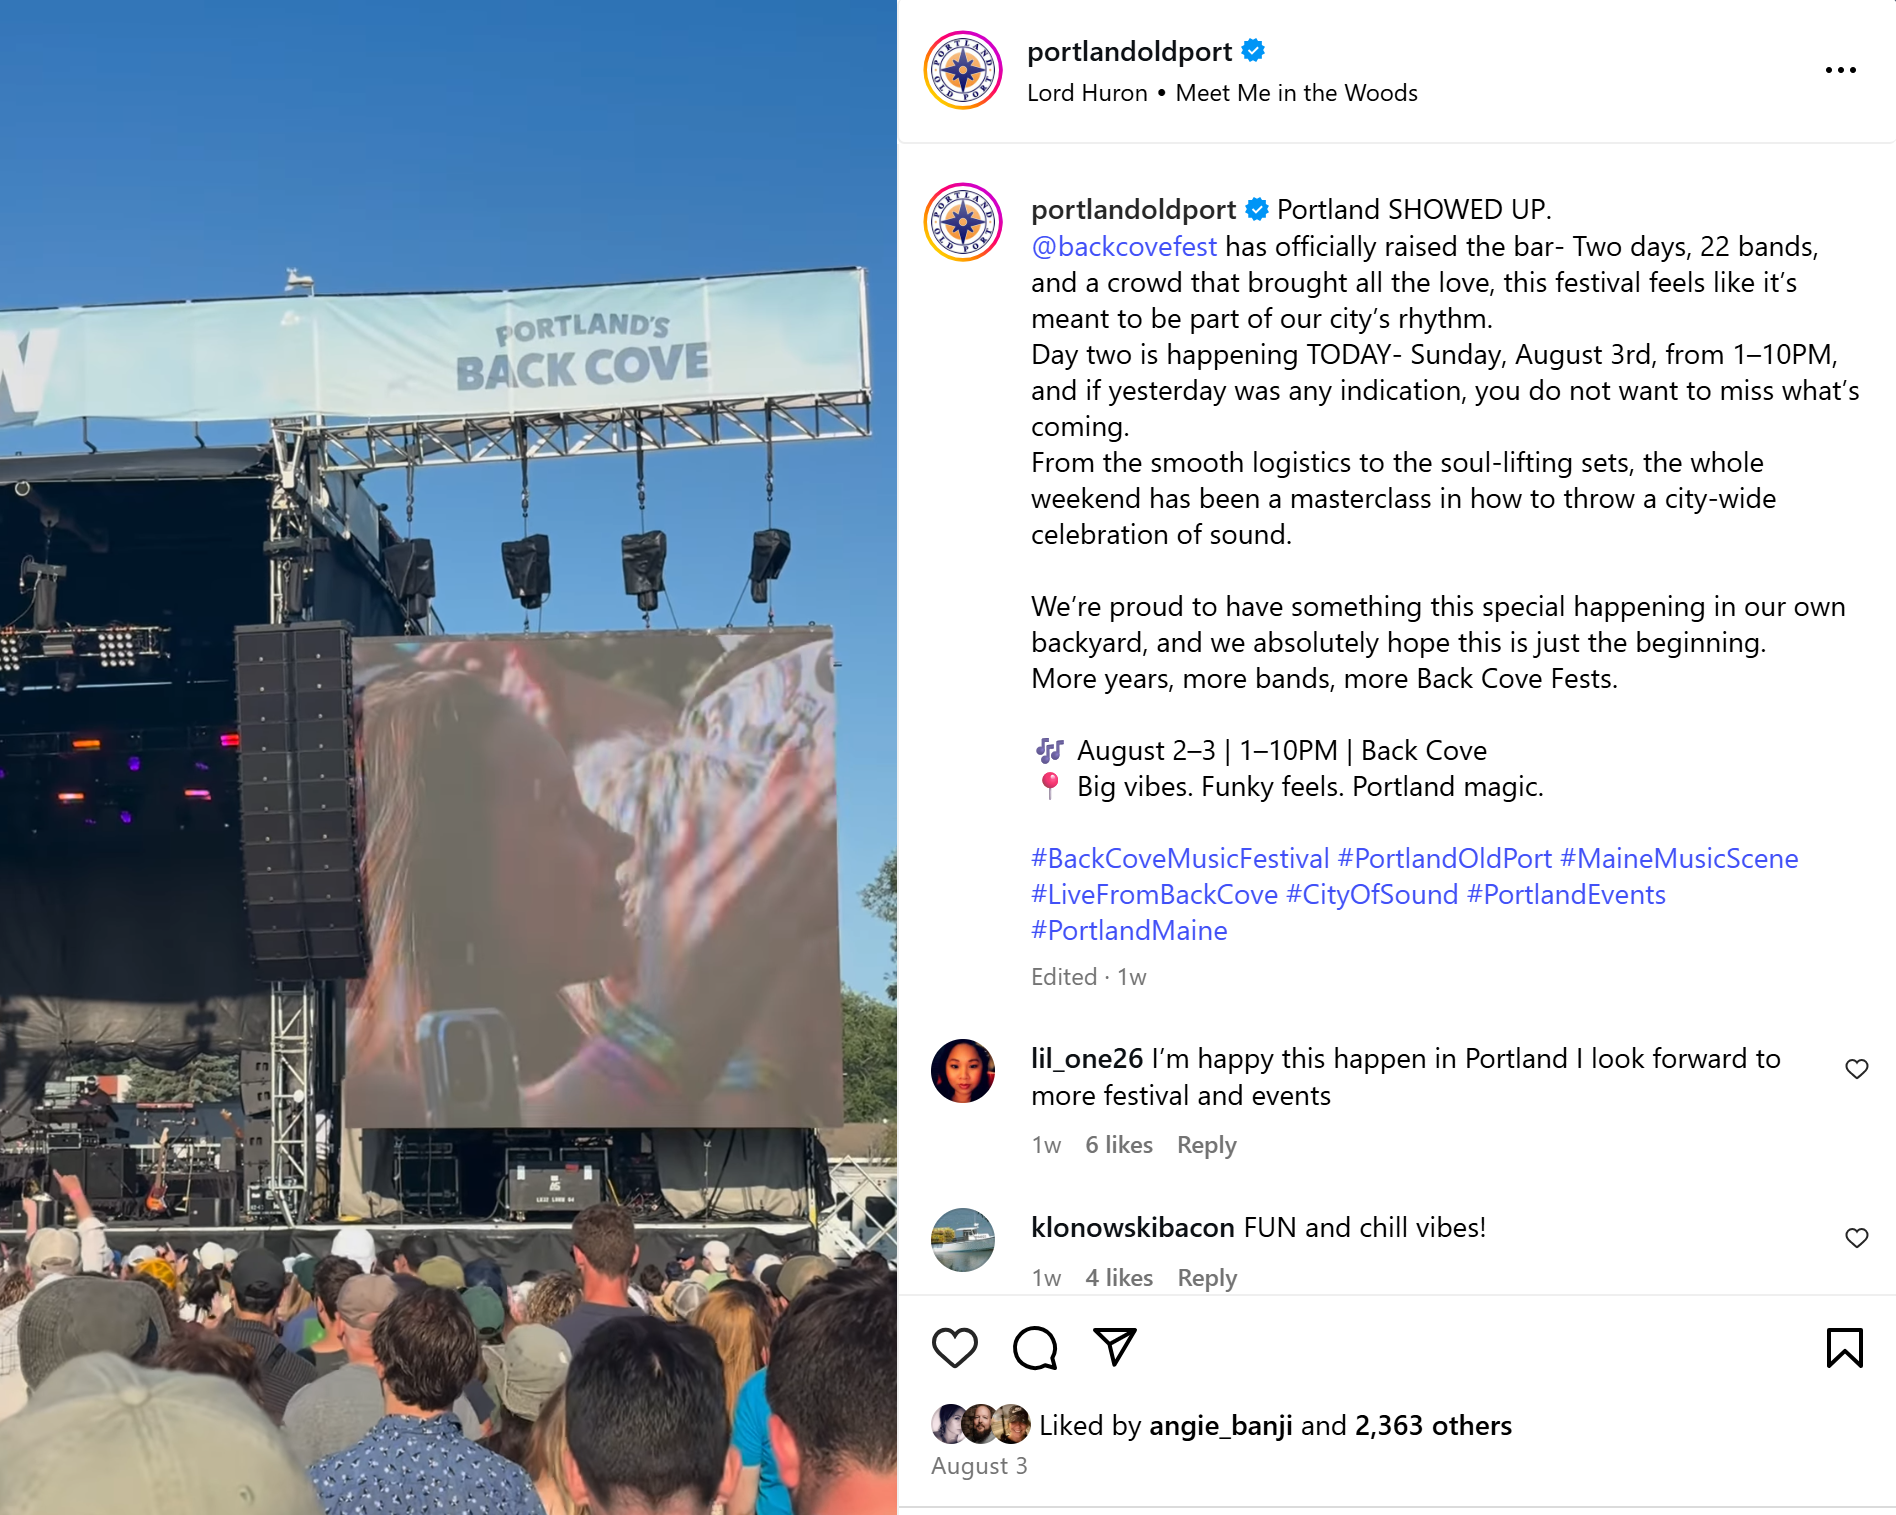
Task: Open the #BackCoveMusicFestival hashtag
Action: [1180, 858]
